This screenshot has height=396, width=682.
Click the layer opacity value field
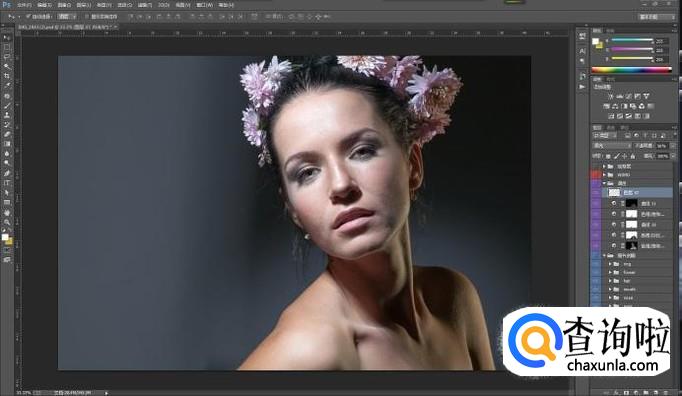tap(662, 146)
